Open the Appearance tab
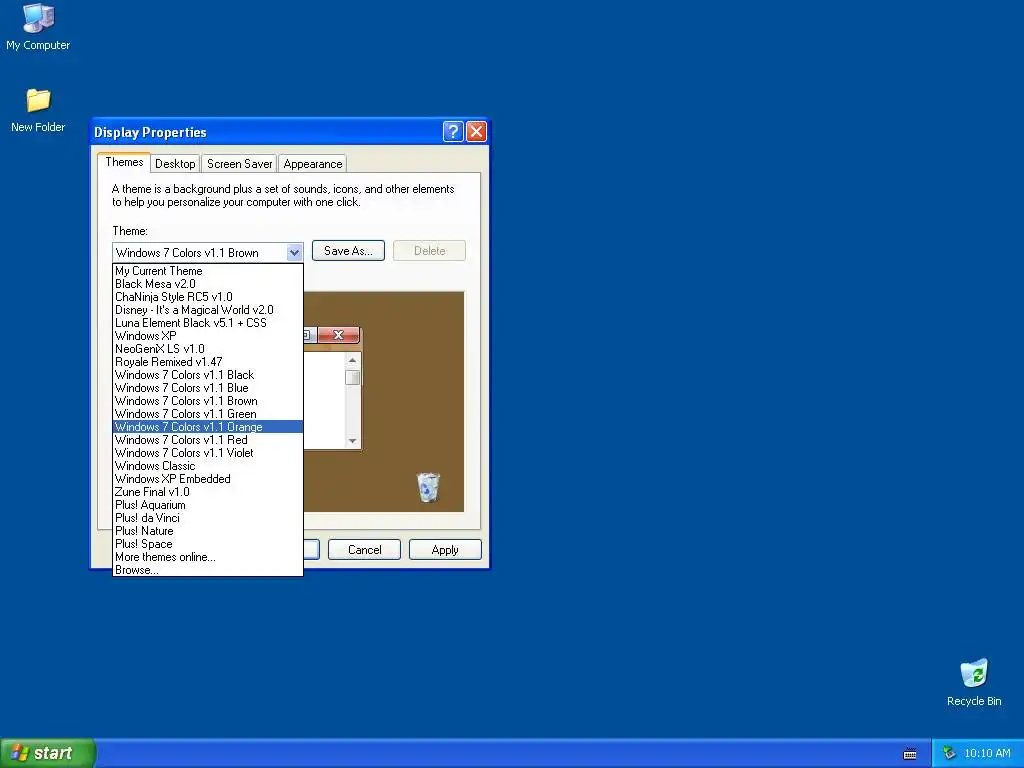 [x=313, y=164]
